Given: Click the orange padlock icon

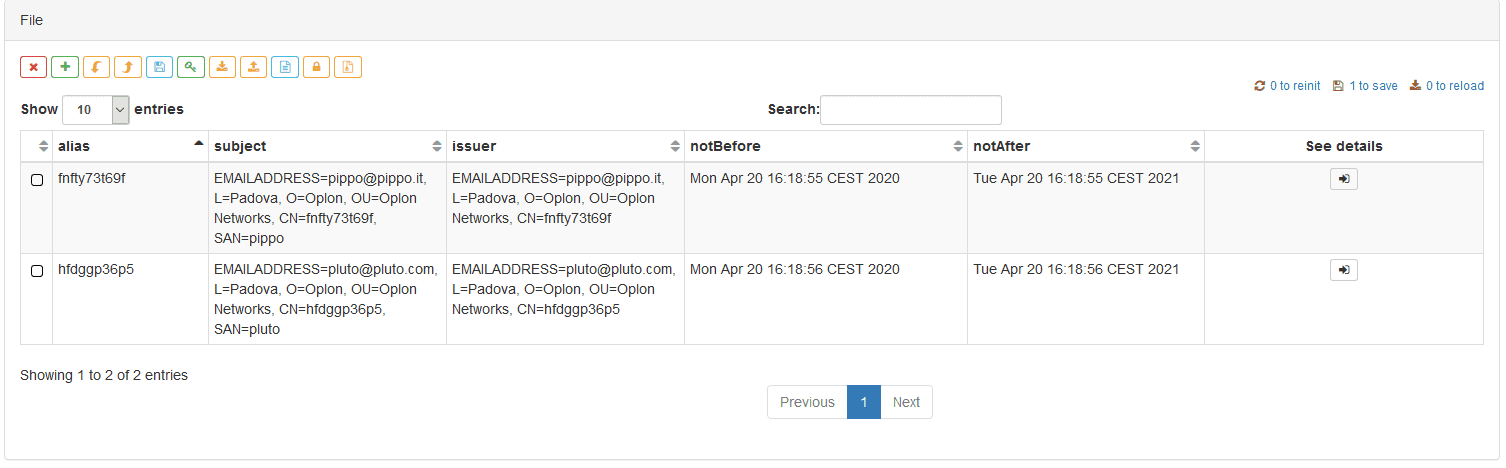Looking at the screenshot, I should coord(316,67).
